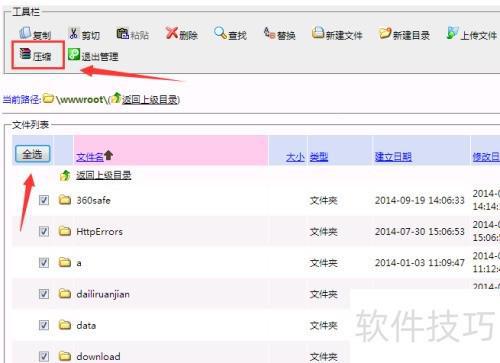500x363 pixels.
Task: Click the 删除 delete red X icon
Action: 172,33
